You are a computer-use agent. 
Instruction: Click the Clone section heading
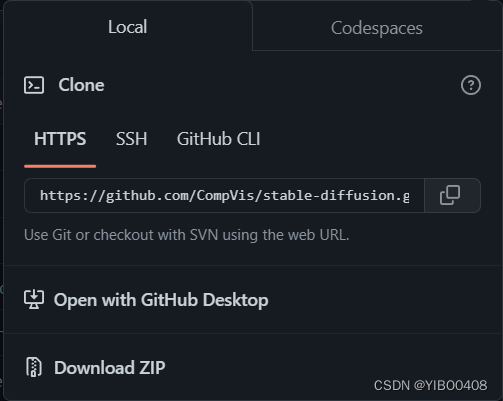click(81, 85)
